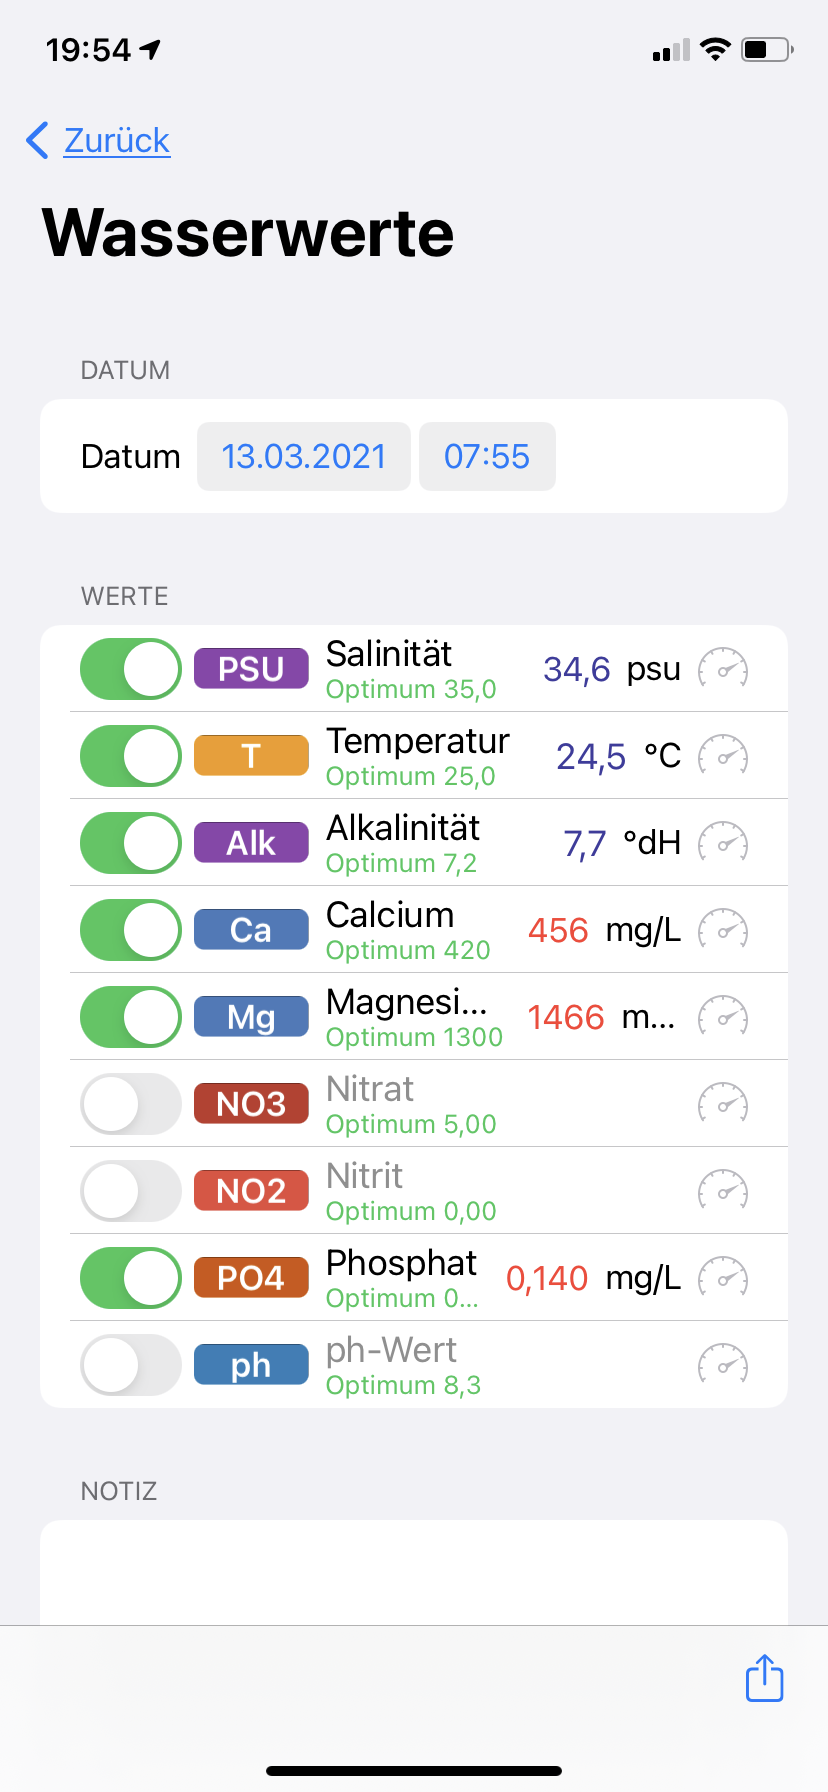The width and height of the screenshot is (828, 1792).
Task: Tap the Calcium row gauge icon
Action: 722,930
